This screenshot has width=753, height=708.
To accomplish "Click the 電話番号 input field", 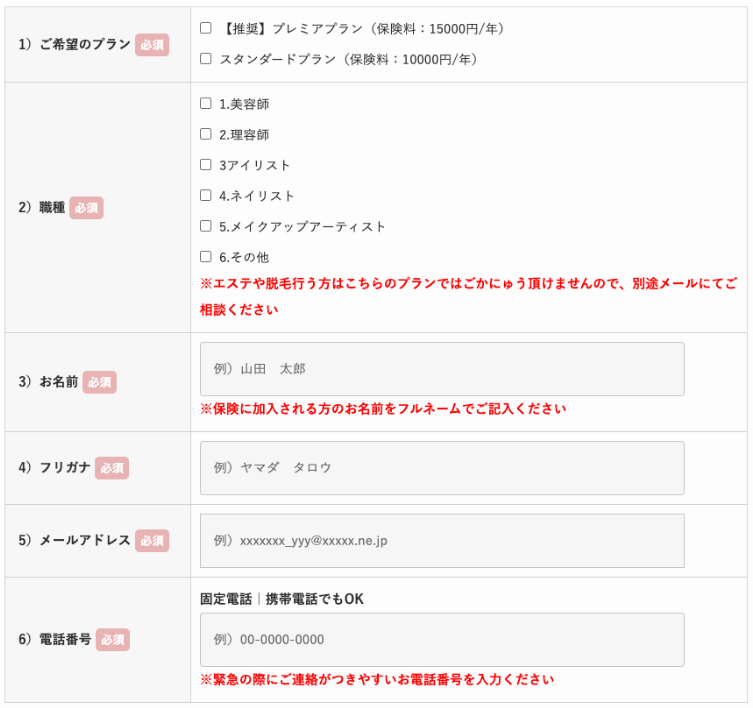I will click(442, 640).
